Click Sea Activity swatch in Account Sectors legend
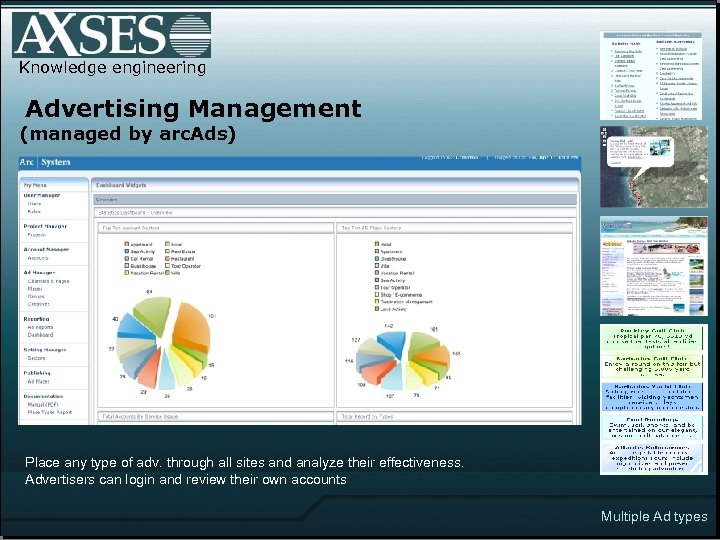Screen dimensions: 720x540 click(x=127, y=252)
